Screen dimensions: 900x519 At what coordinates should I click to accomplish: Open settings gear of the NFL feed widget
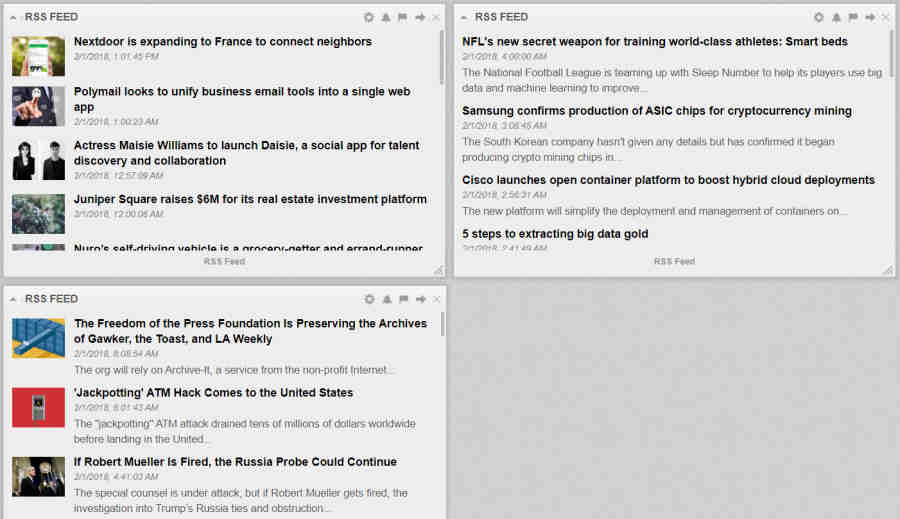(x=819, y=17)
